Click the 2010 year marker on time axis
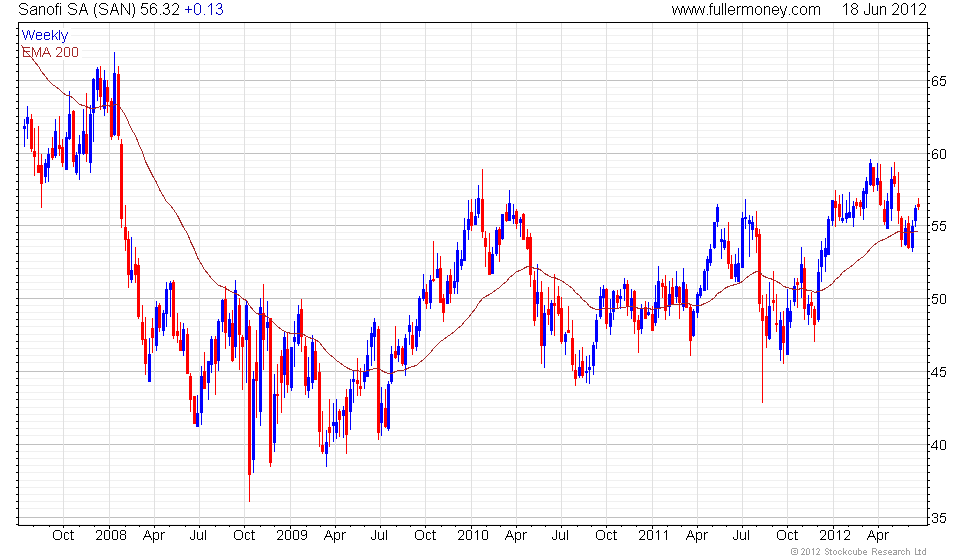Viewport: 980px width, 560px height. [x=472, y=535]
